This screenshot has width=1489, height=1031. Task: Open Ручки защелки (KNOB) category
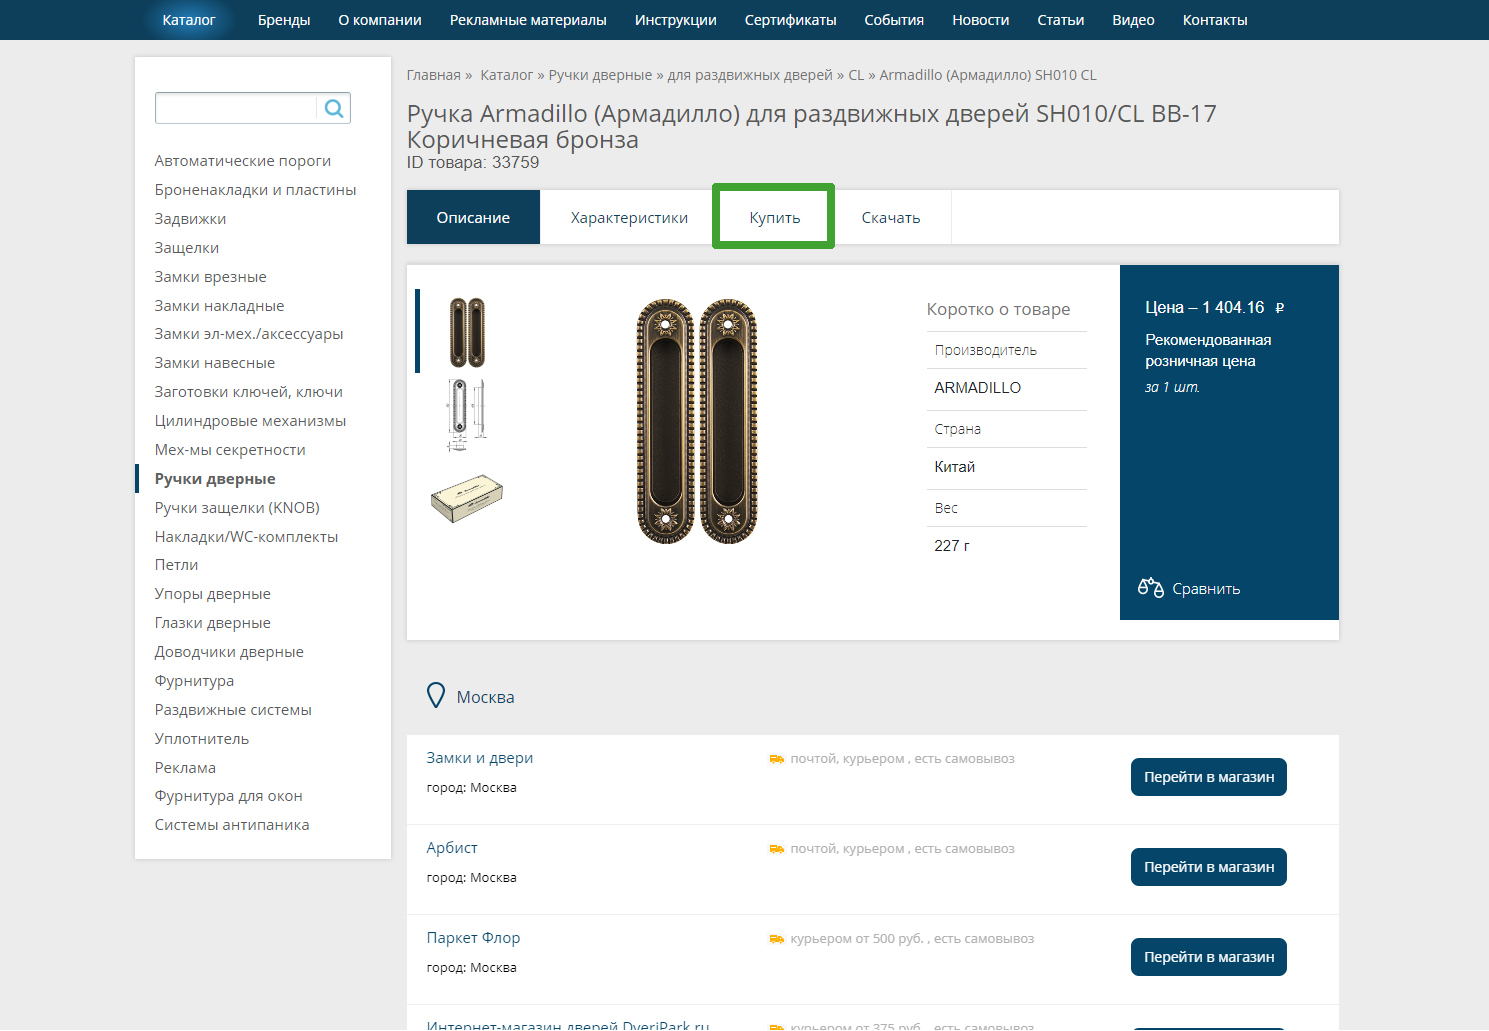click(238, 508)
